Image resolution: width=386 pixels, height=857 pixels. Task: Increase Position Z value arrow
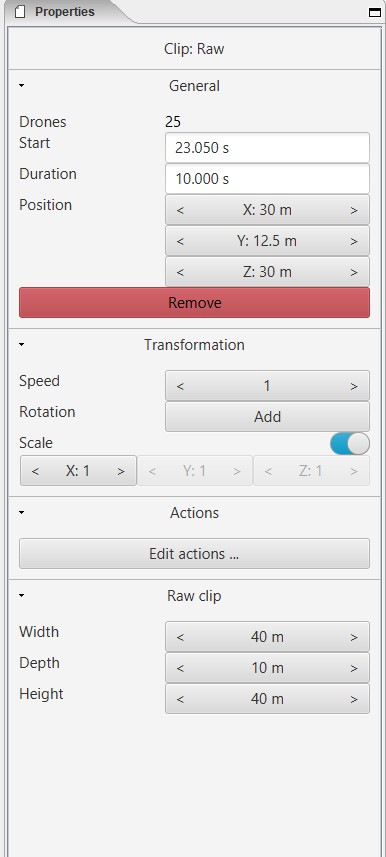point(354,272)
